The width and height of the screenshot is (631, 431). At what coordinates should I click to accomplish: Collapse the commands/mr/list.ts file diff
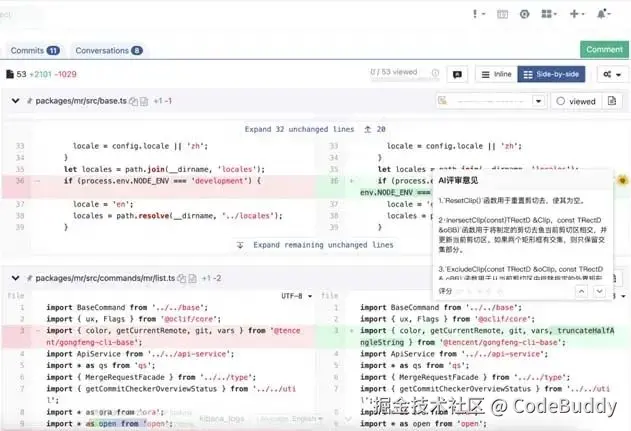[15, 278]
